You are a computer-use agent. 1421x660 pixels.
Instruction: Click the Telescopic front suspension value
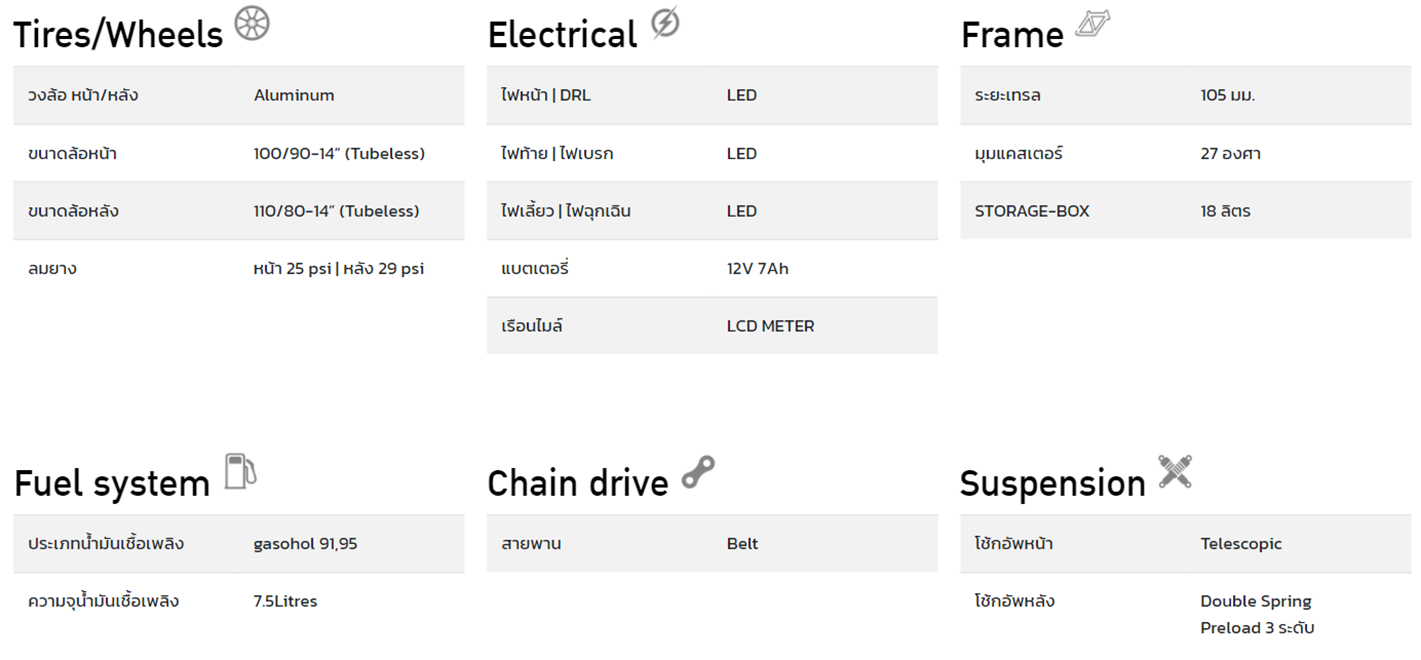(x=1241, y=545)
